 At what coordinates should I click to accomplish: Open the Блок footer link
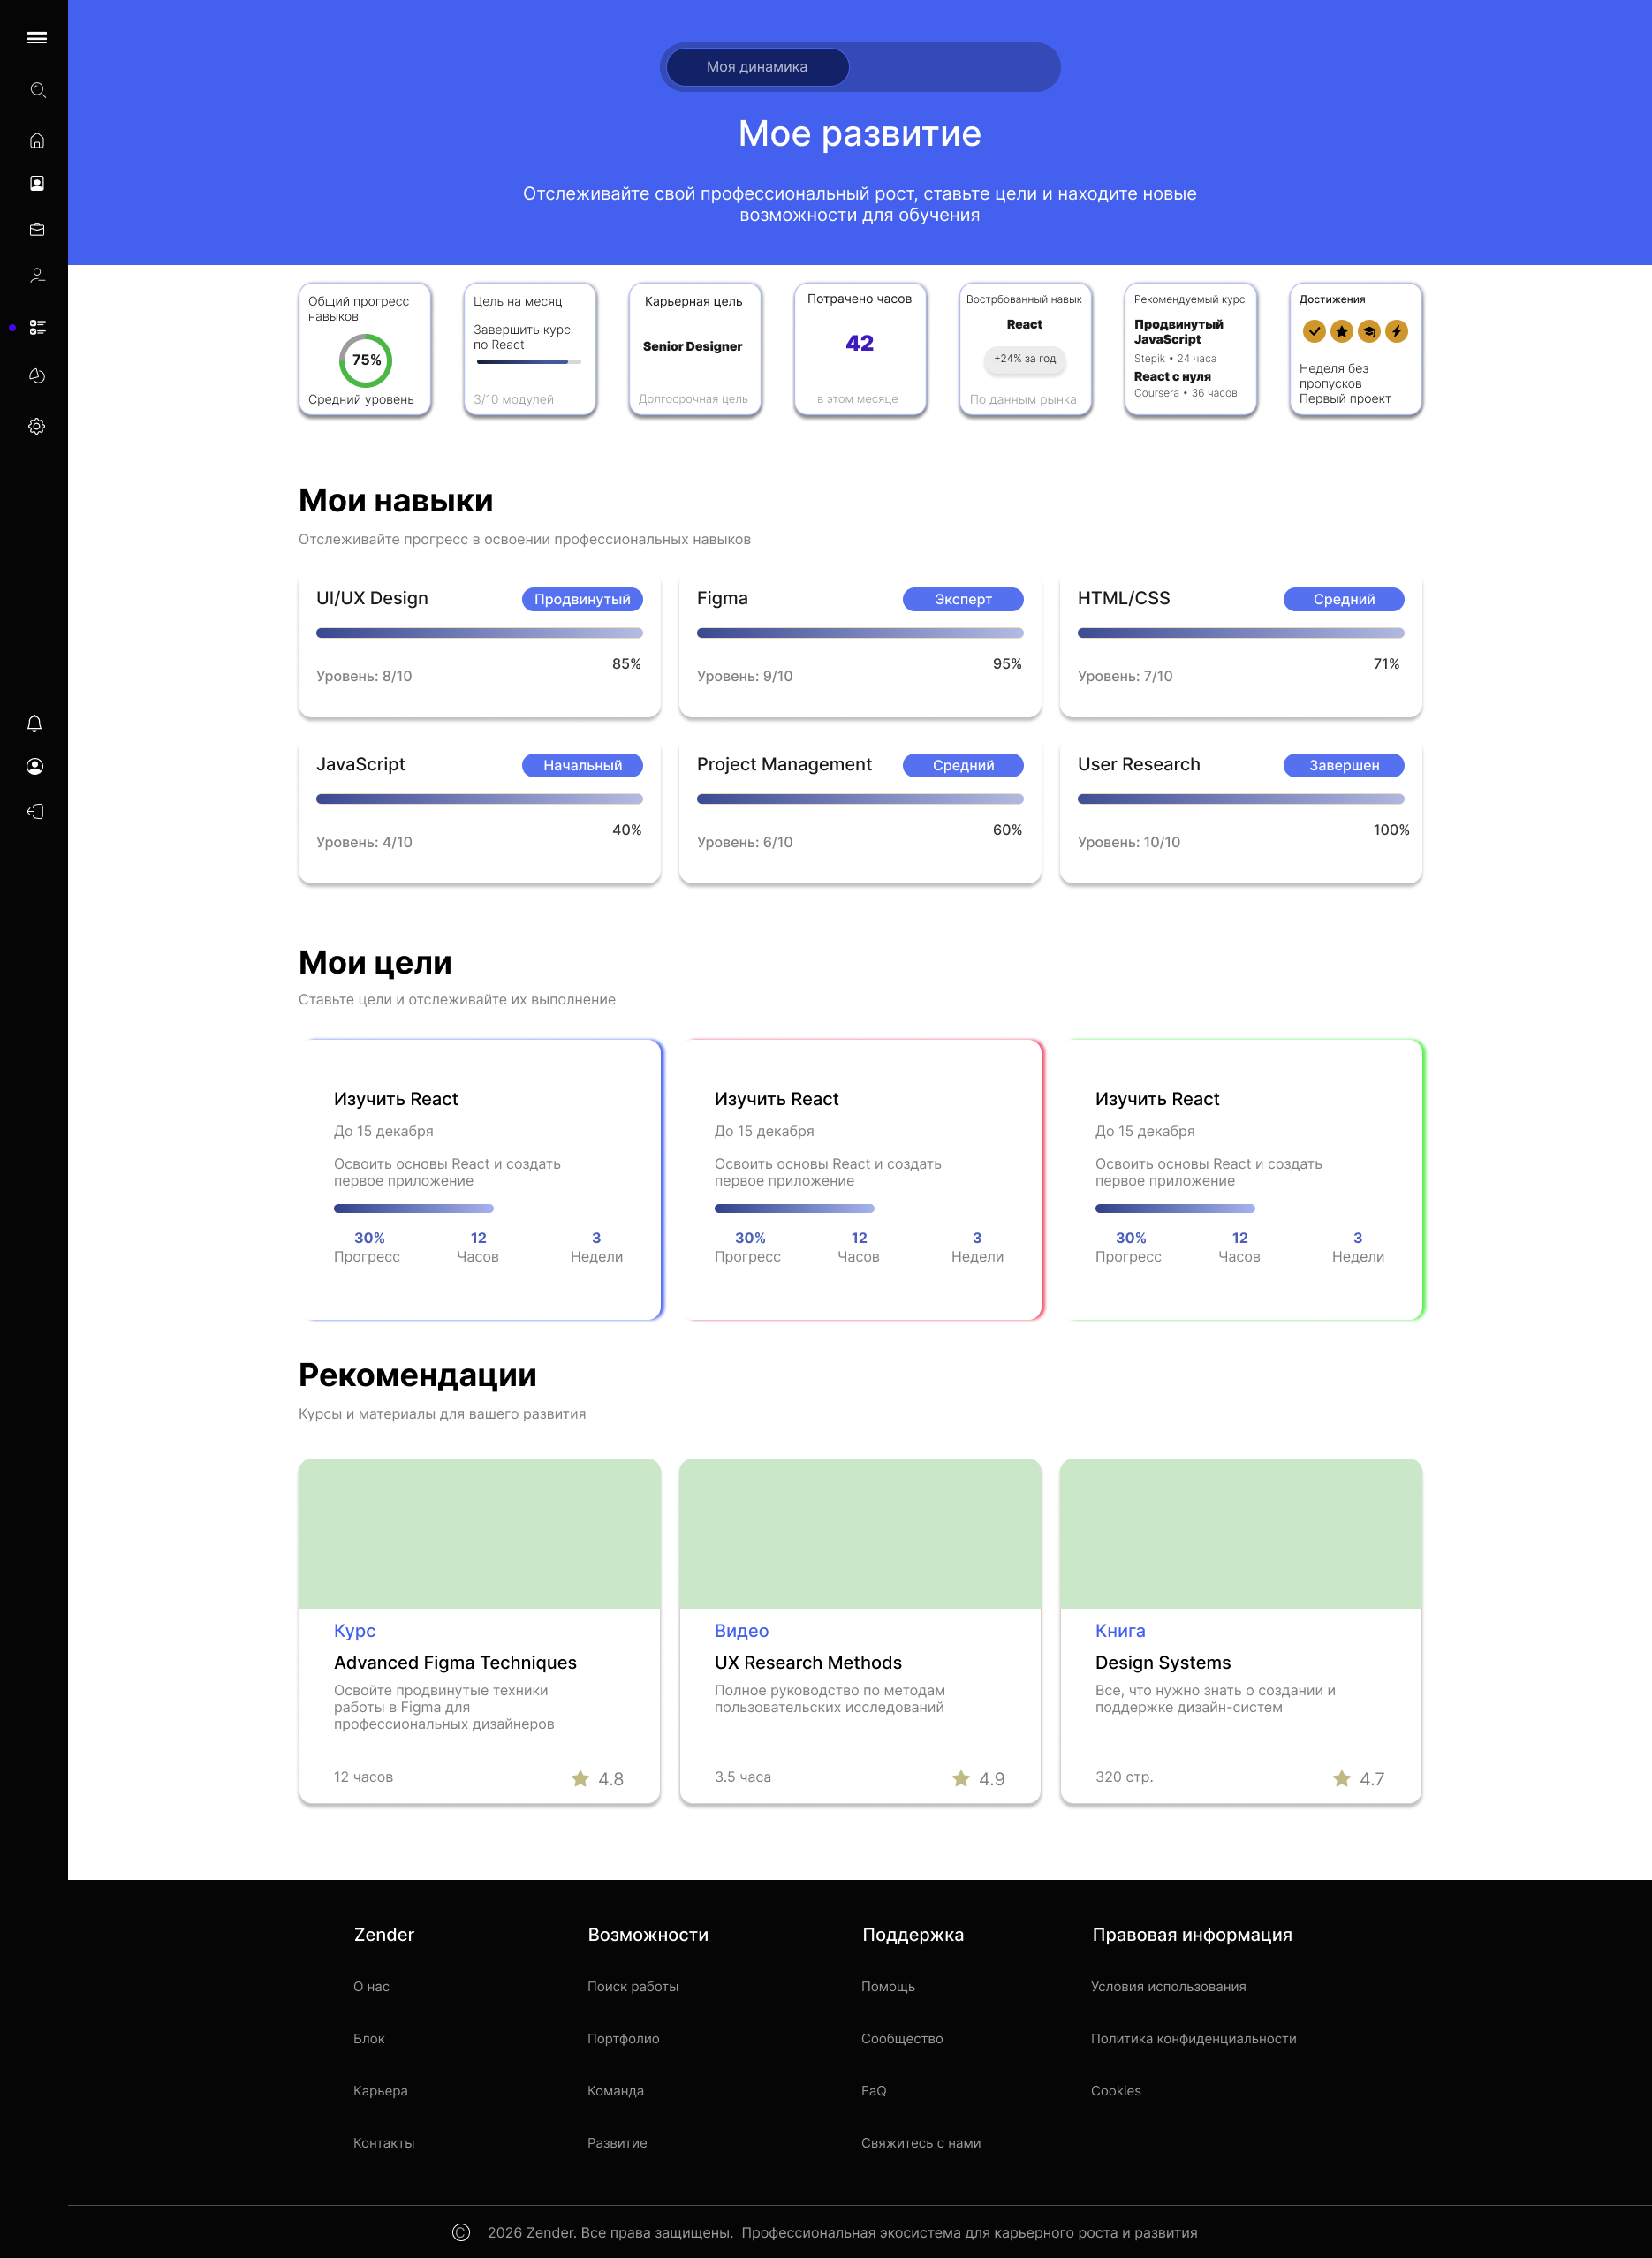click(369, 2039)
